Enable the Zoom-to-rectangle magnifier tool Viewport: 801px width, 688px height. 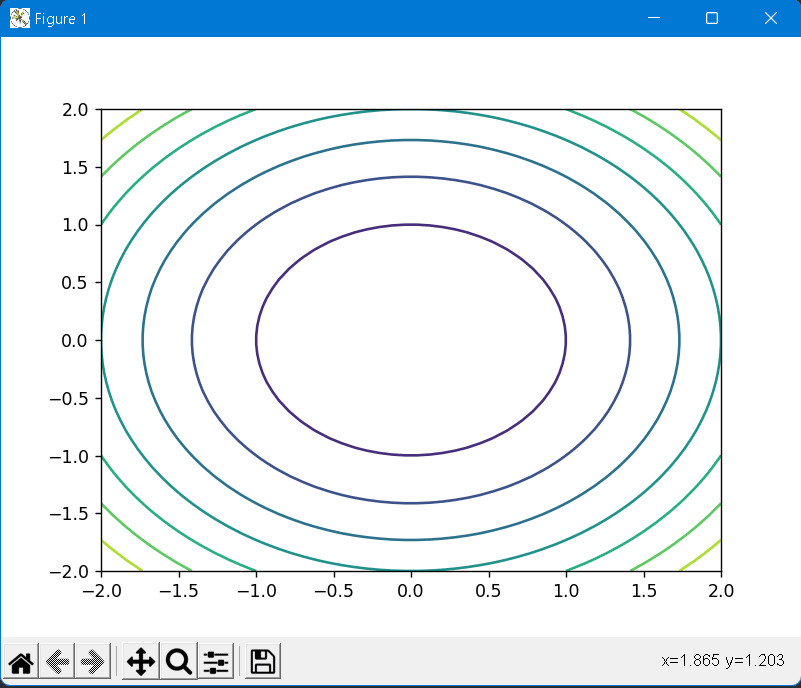(177, 662)
